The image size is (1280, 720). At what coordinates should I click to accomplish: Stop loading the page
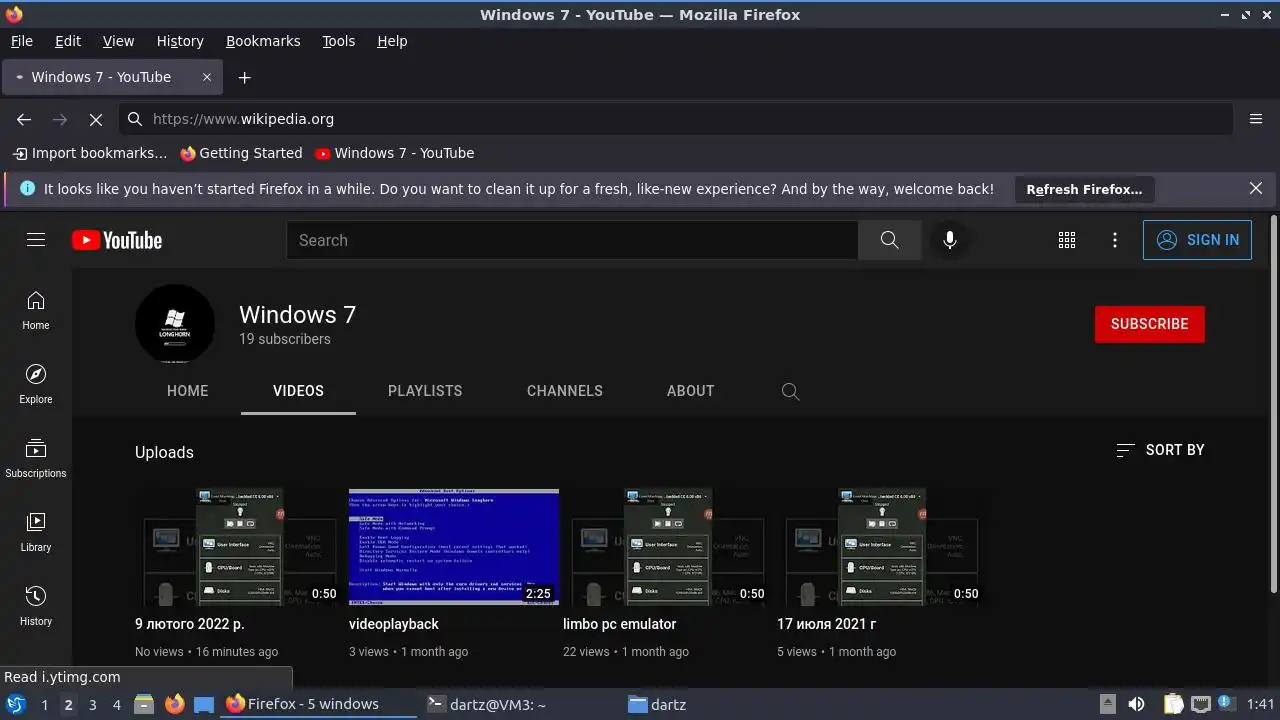[96, 119]
